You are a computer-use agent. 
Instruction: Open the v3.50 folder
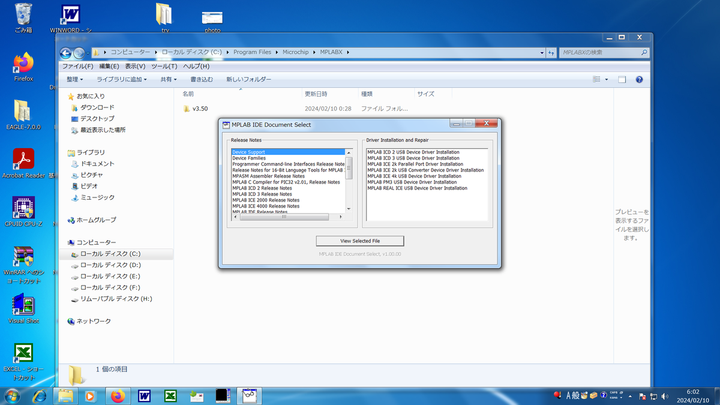click(x=200, y=108)
